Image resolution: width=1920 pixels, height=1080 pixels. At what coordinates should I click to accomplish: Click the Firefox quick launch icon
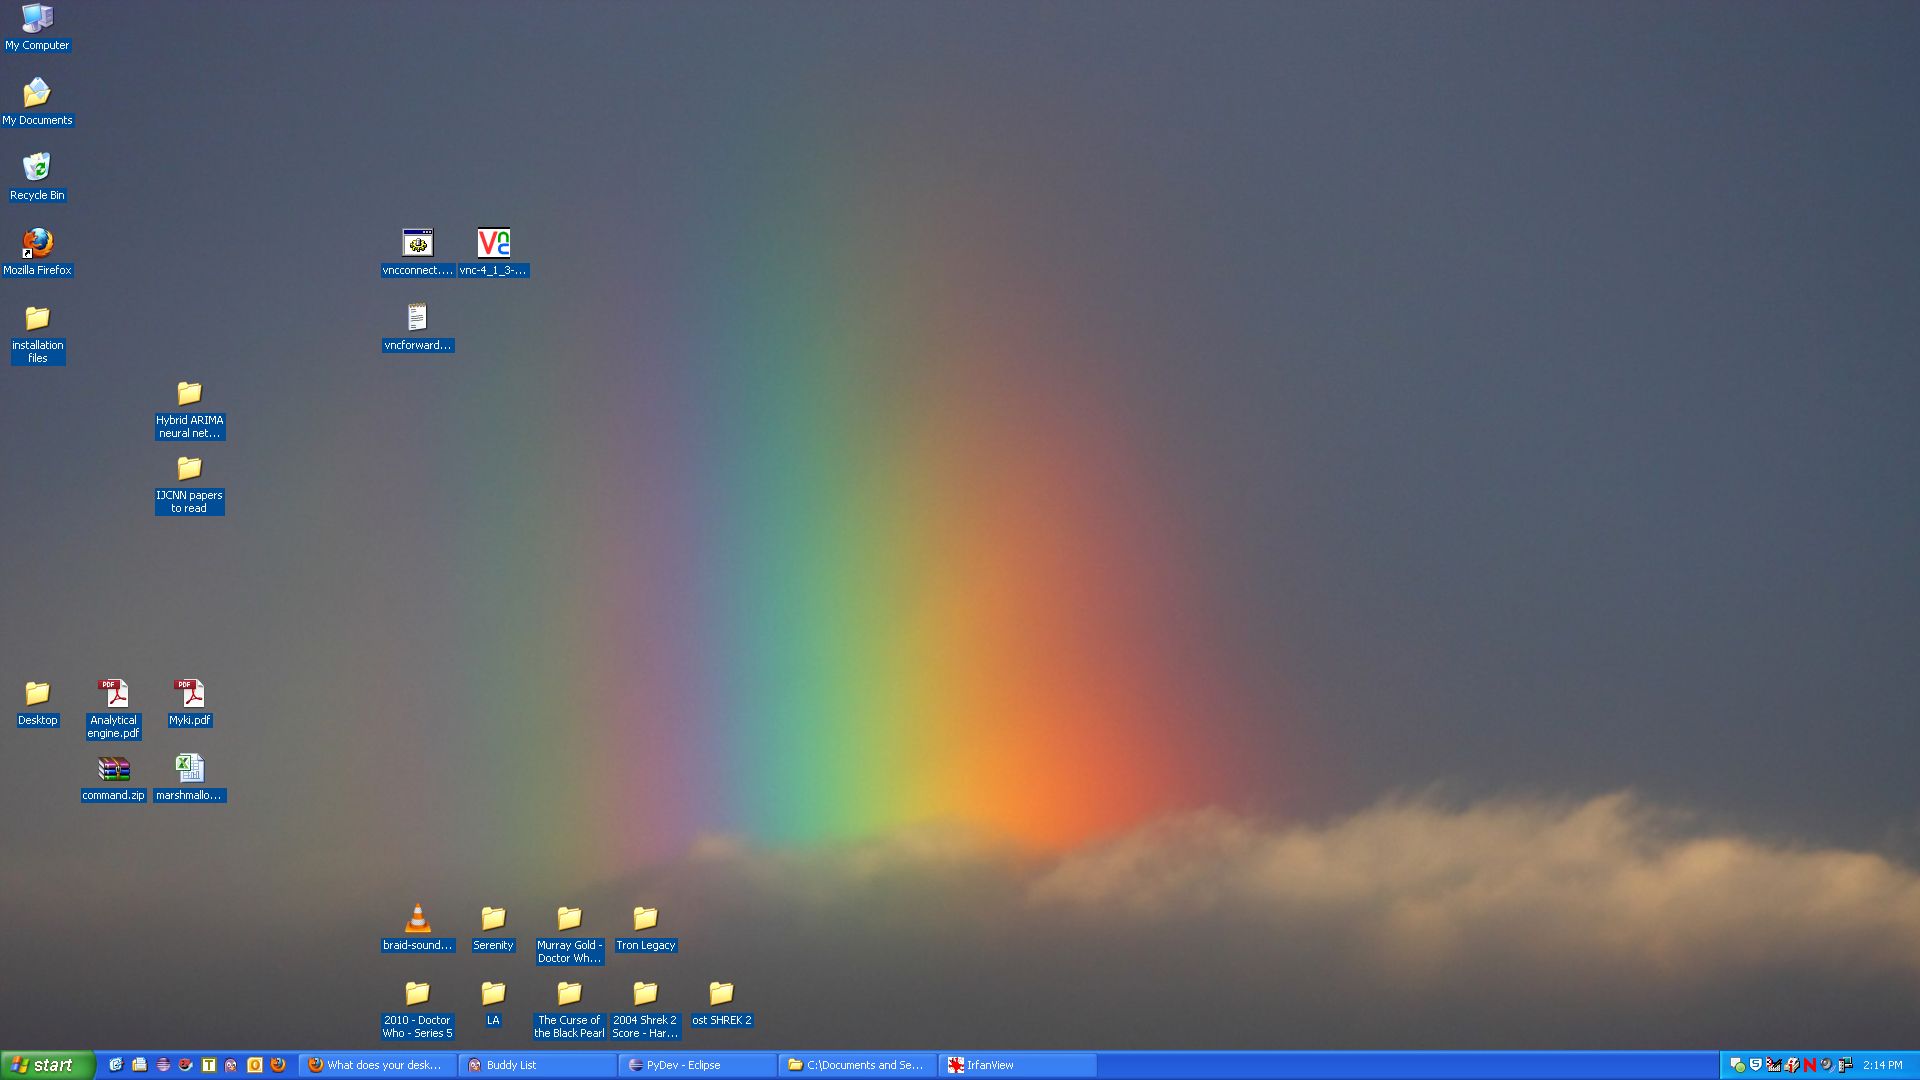[x=278, y=1065]
